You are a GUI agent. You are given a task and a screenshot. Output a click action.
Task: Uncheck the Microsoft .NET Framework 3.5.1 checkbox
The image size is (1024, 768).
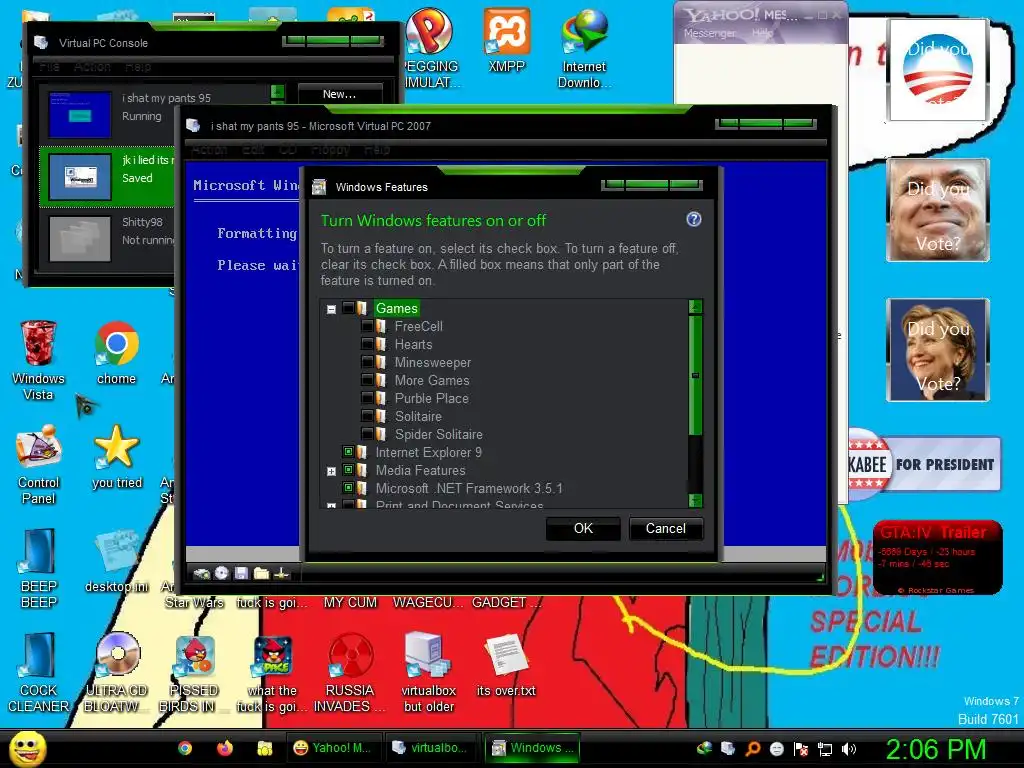pos(349,487)
